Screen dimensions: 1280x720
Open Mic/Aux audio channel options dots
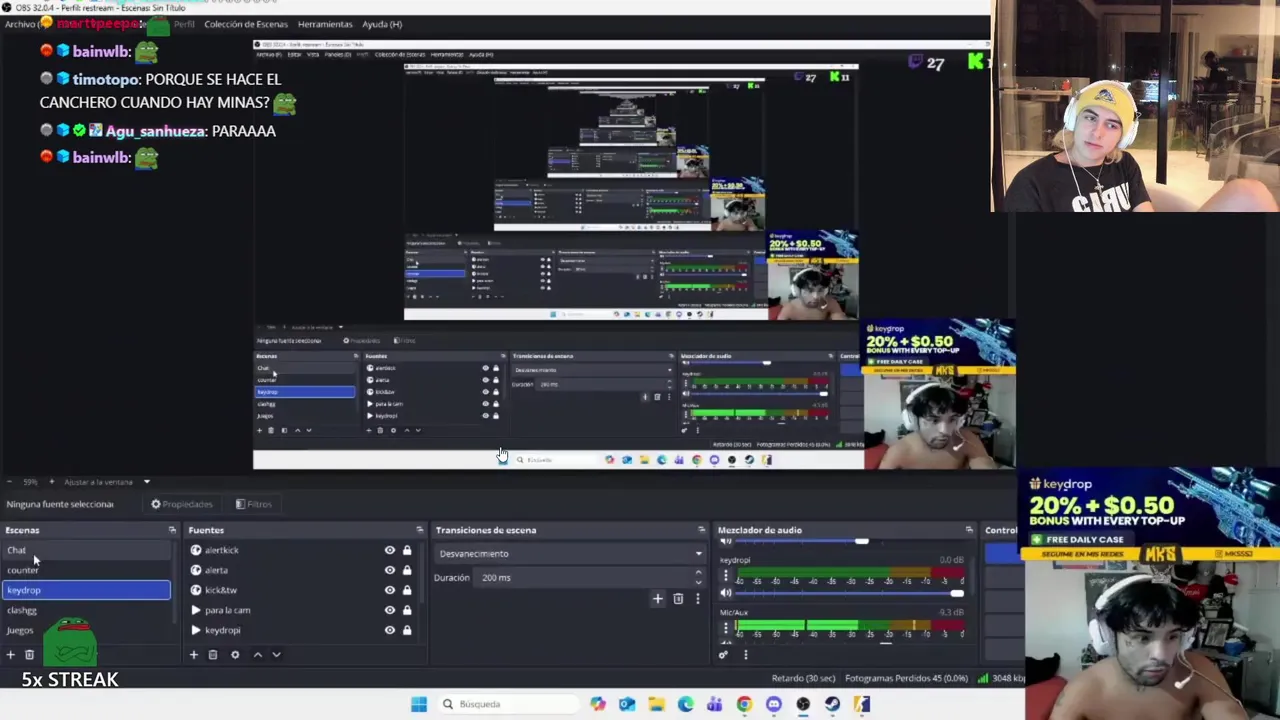pos(726,628)
